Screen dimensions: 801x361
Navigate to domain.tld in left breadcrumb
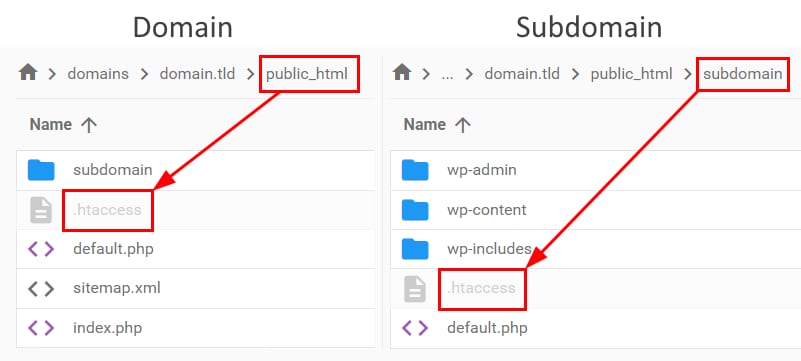click(197, 74)
